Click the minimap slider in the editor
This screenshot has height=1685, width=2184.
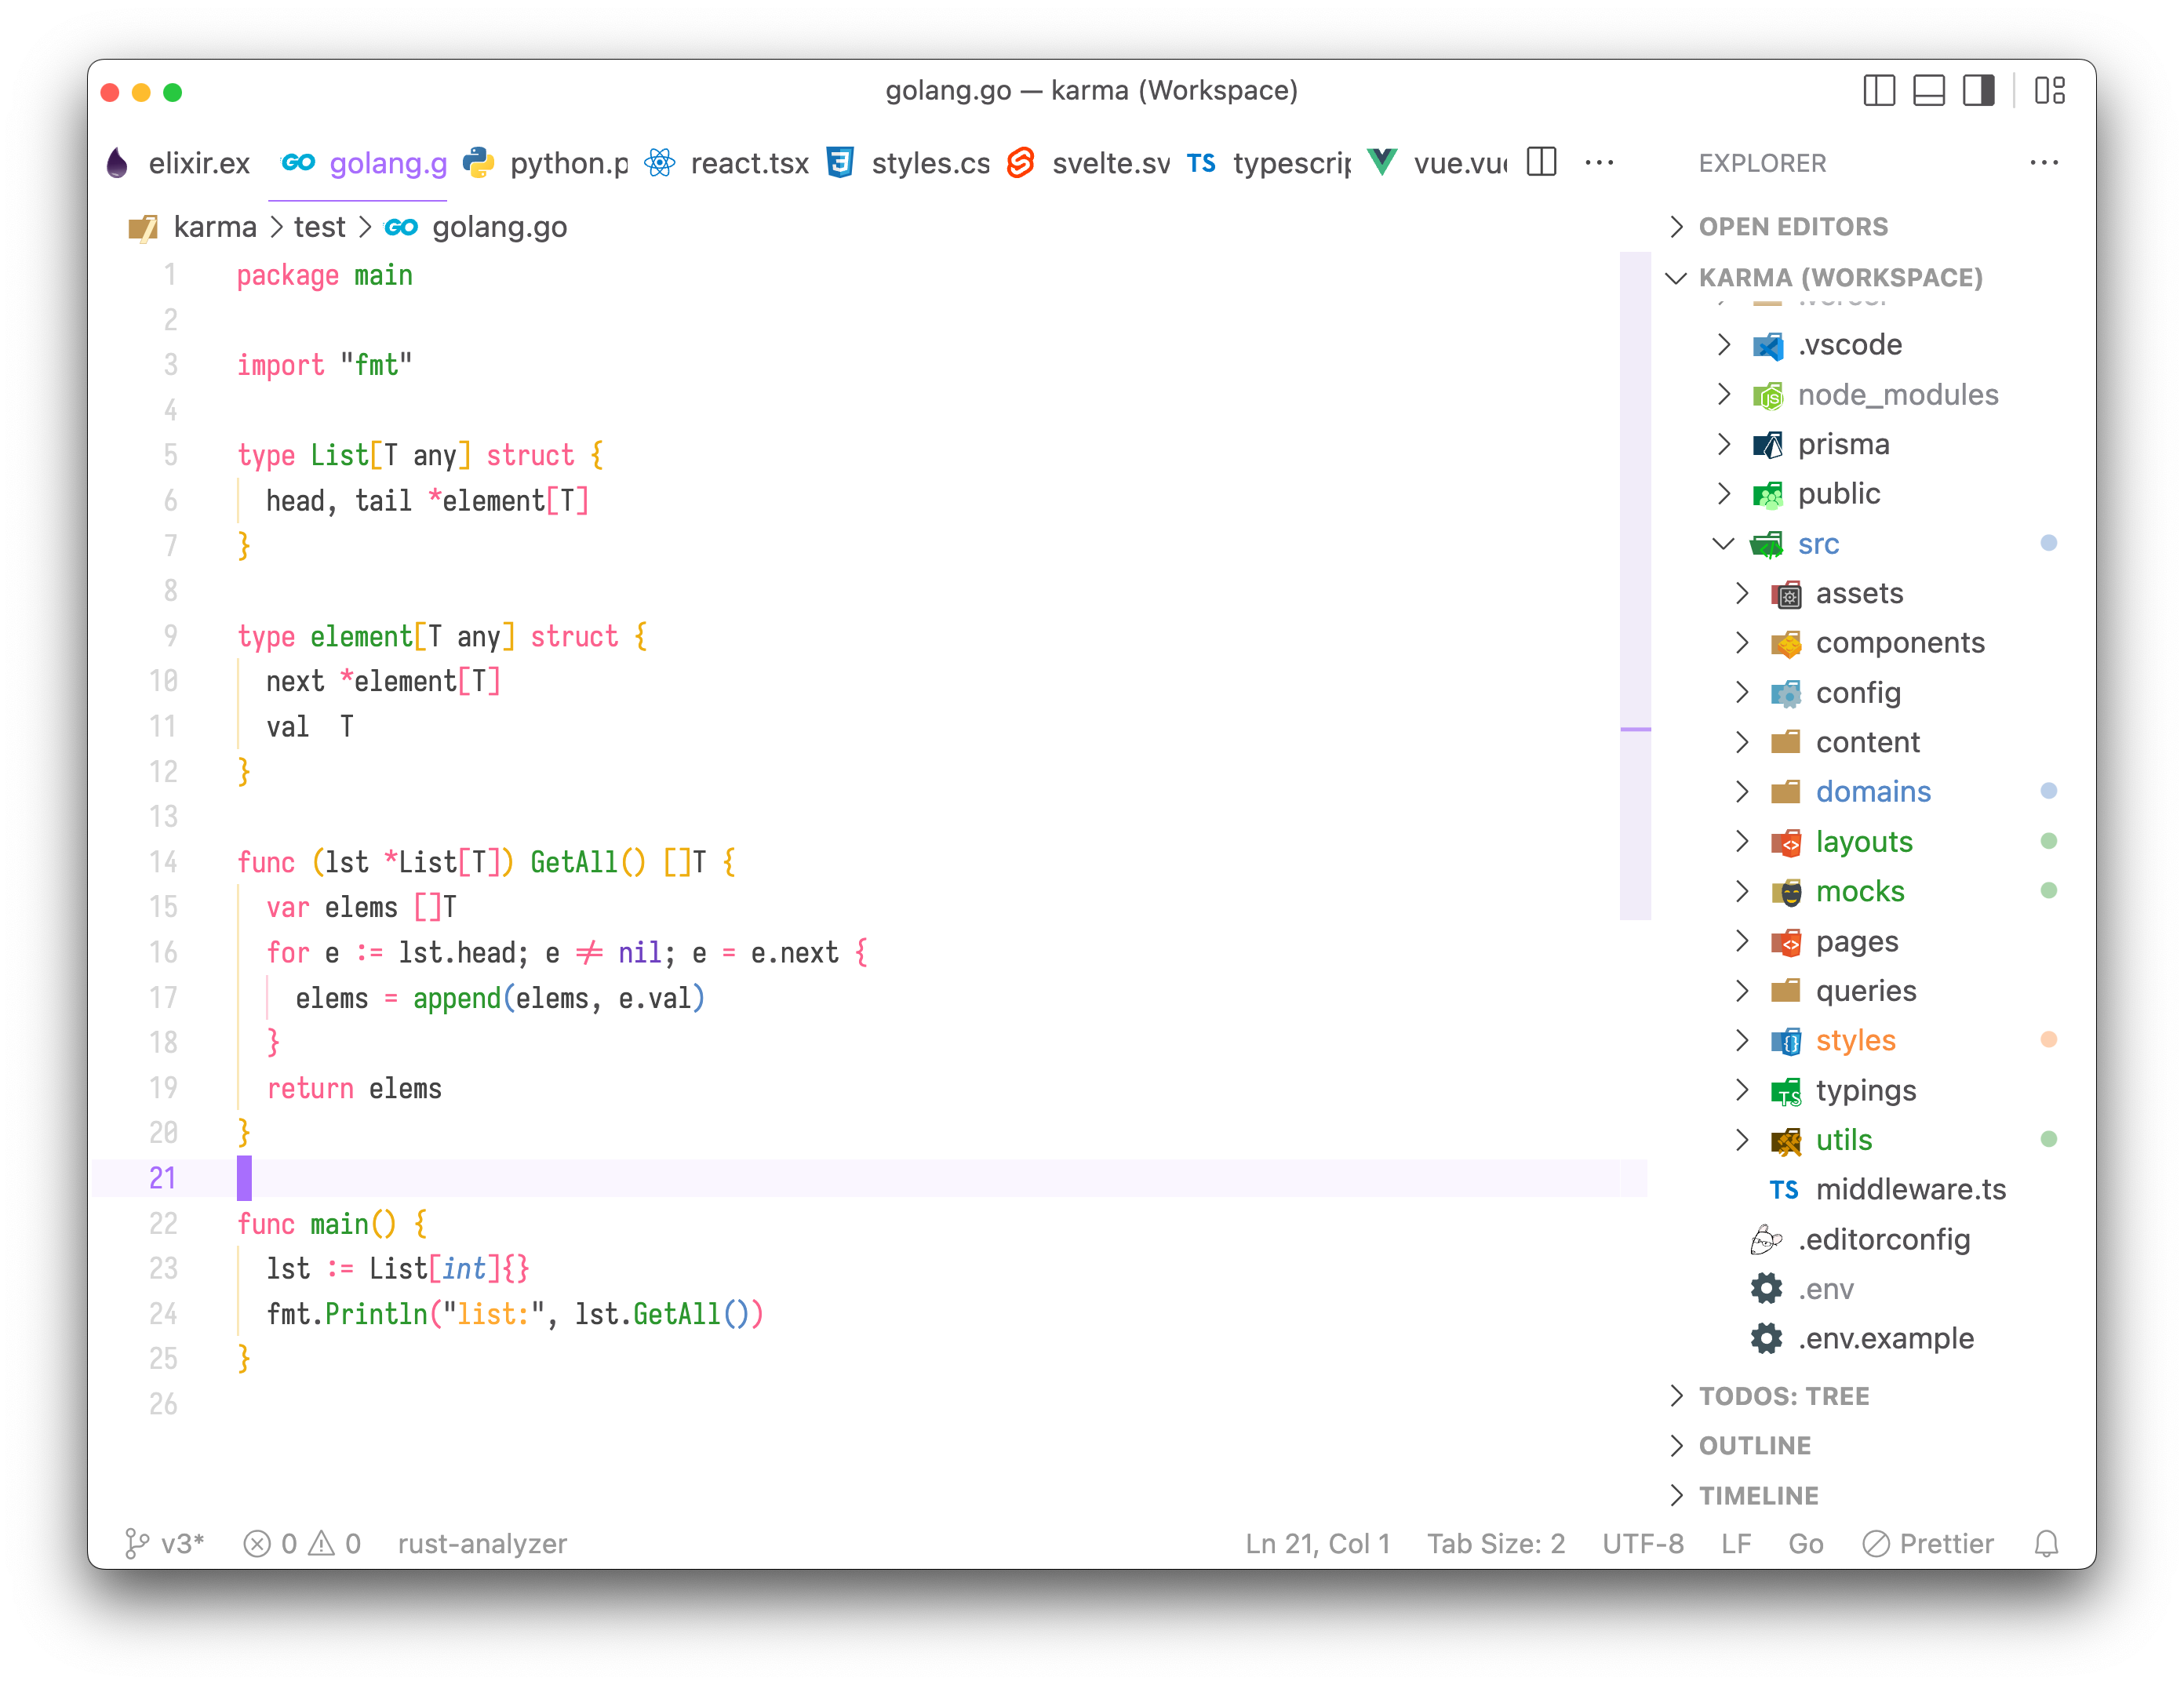(1635, 585)
